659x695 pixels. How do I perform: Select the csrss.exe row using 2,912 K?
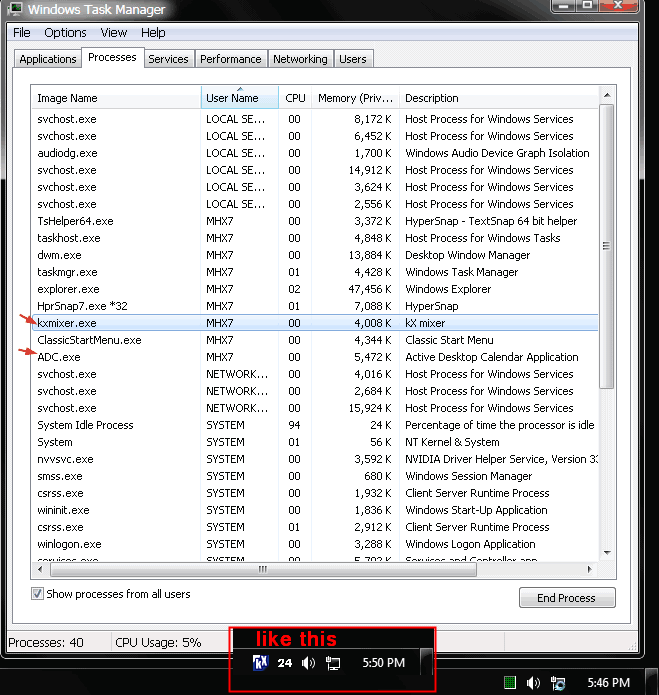pos(315,527)
